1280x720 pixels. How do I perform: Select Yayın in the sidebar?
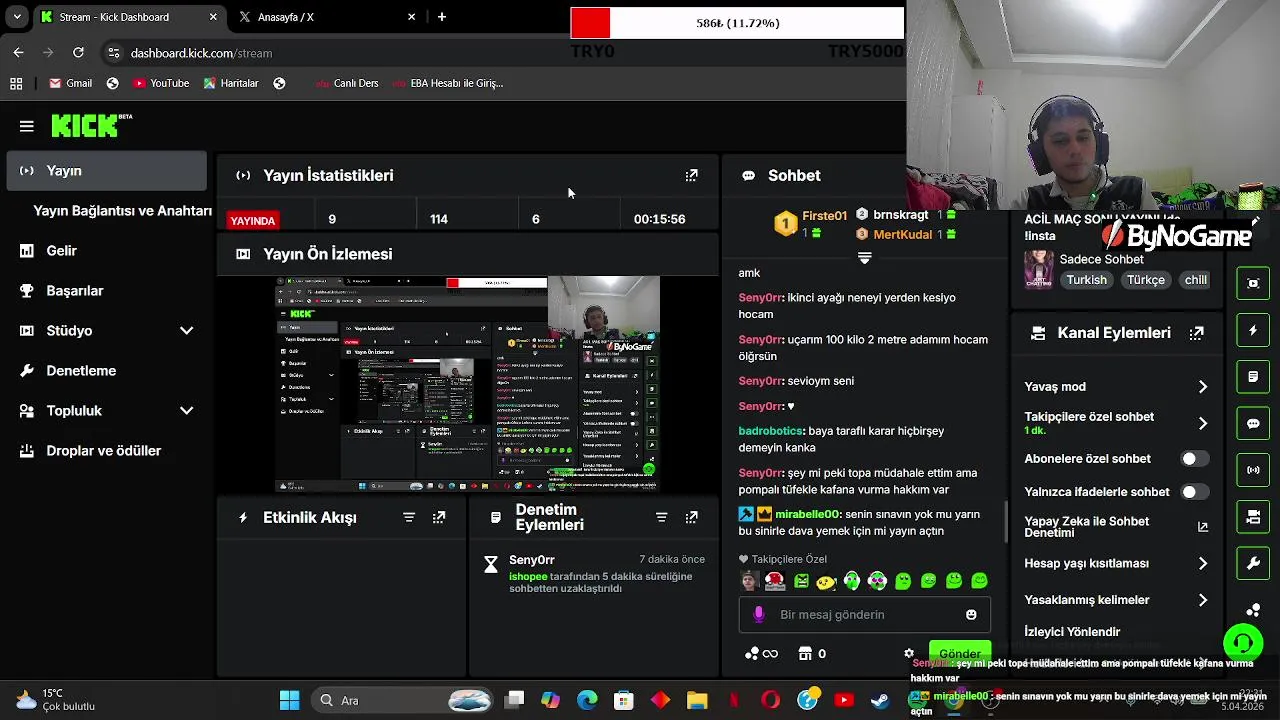(106, 171)
